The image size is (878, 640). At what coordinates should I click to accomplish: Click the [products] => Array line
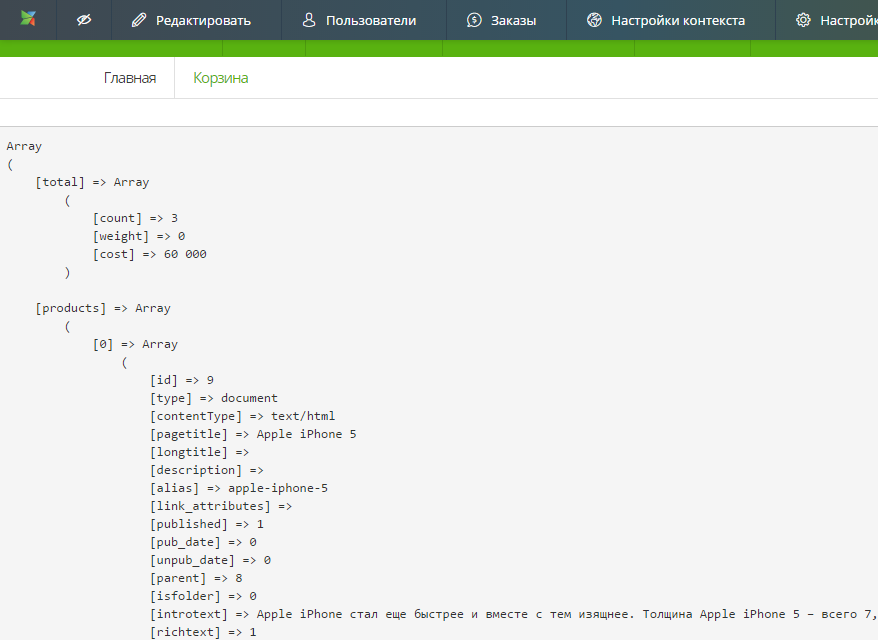103,308
